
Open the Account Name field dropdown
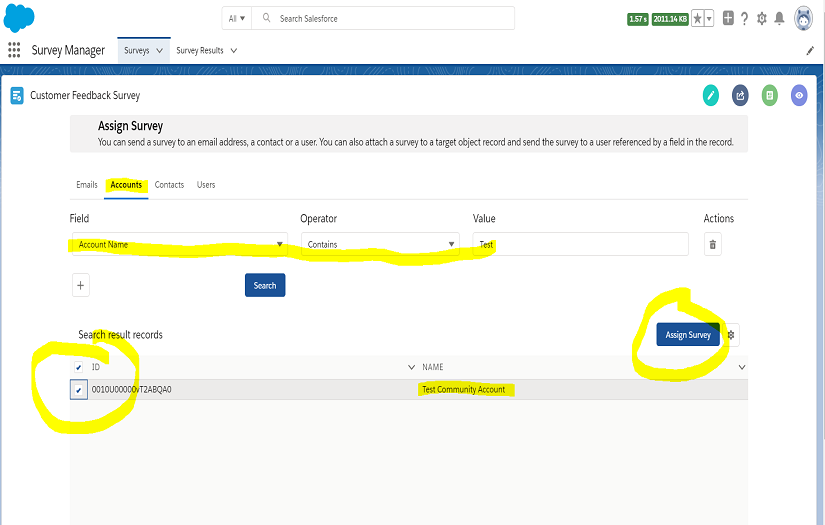click(x=179, y=244)
